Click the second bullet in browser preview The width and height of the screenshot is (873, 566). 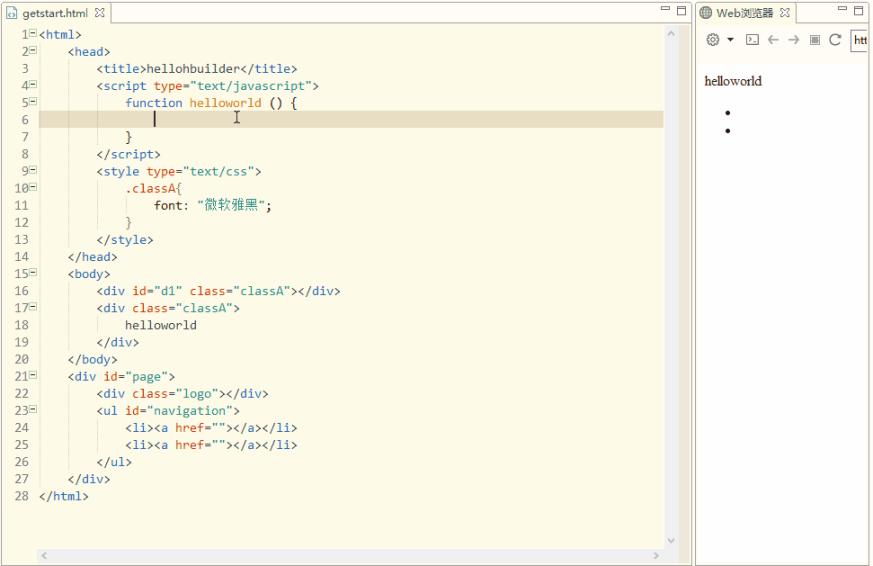coord(728,131)
